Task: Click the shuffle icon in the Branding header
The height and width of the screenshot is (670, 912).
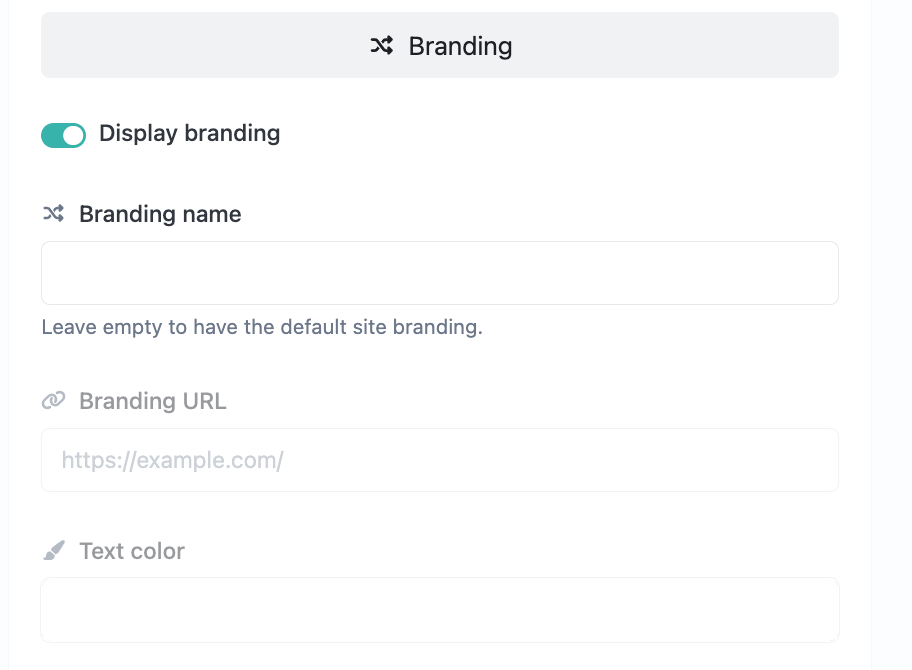Action: point(381,45)
